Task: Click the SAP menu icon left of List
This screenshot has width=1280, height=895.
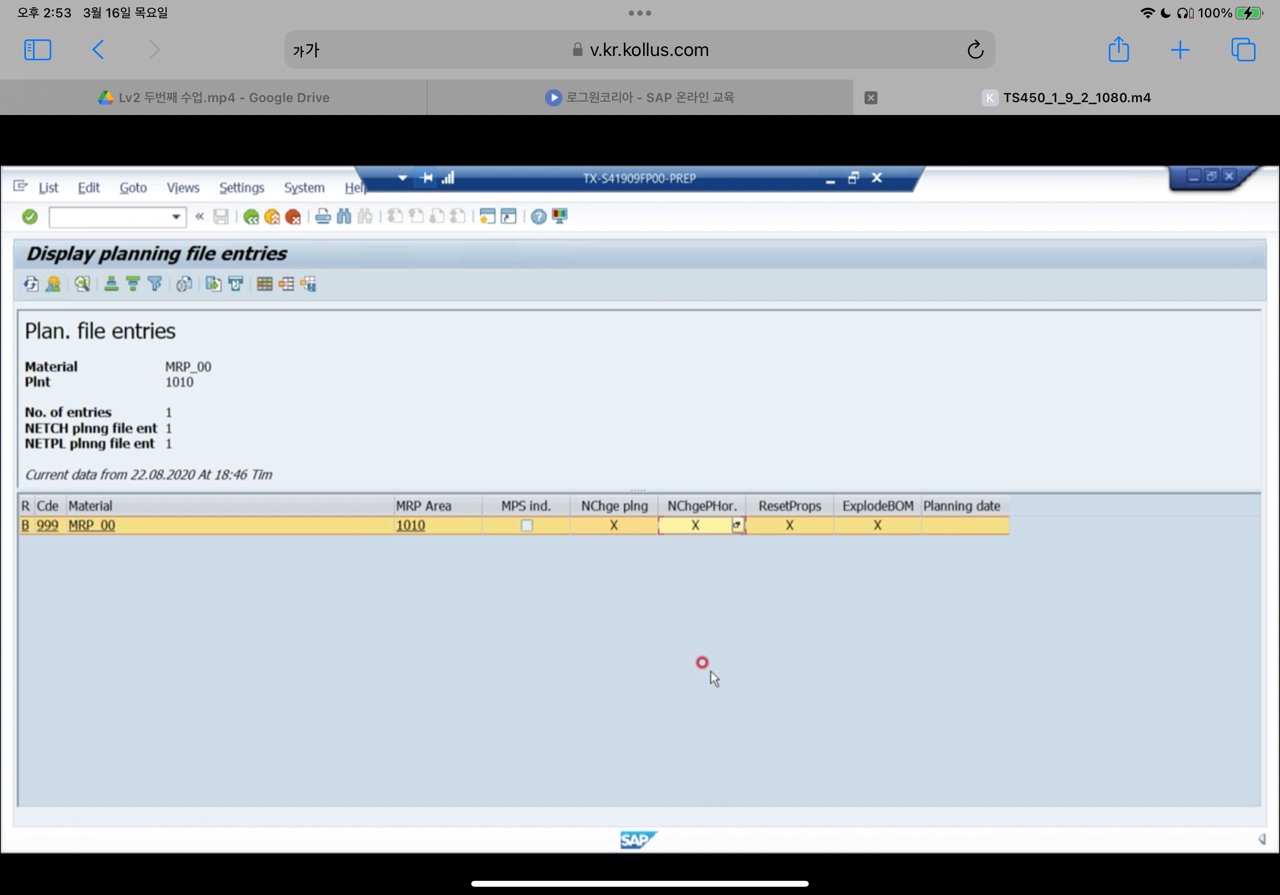Action: click(x=20, y=186)
